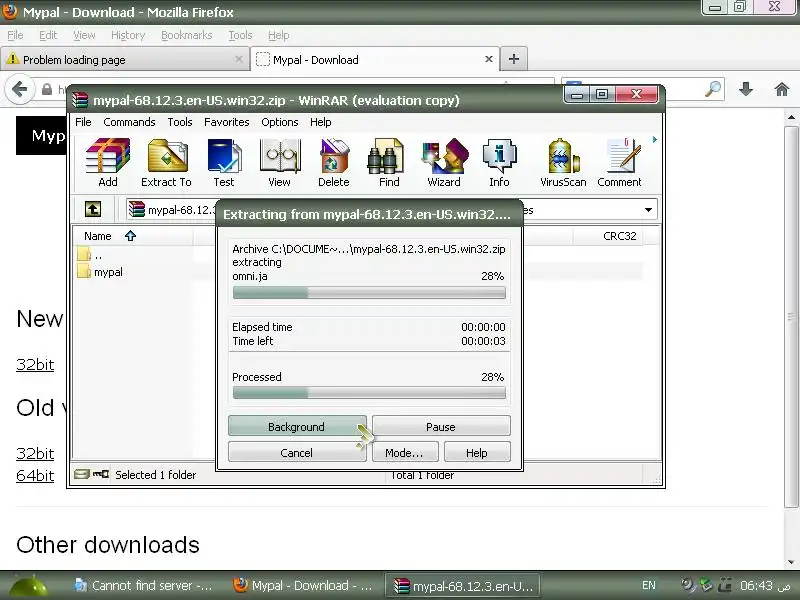Open the WinRAR Help menu
800x600 pixels.
[320, 122]
